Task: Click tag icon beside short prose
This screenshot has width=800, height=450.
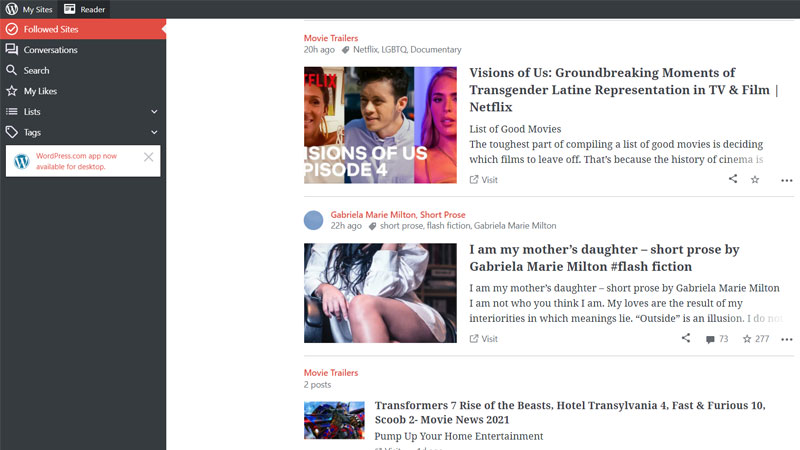Action: point(372,226)
